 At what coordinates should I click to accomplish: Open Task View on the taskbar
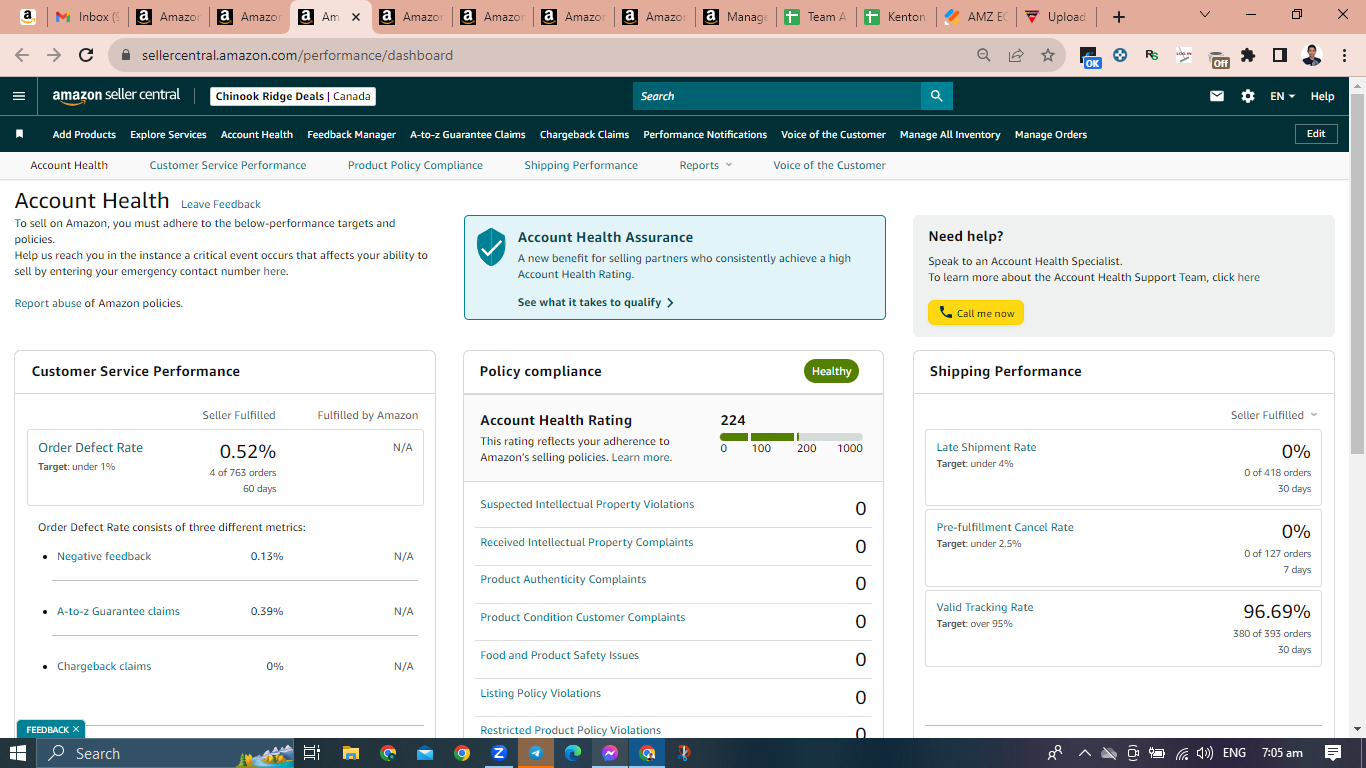311,753
